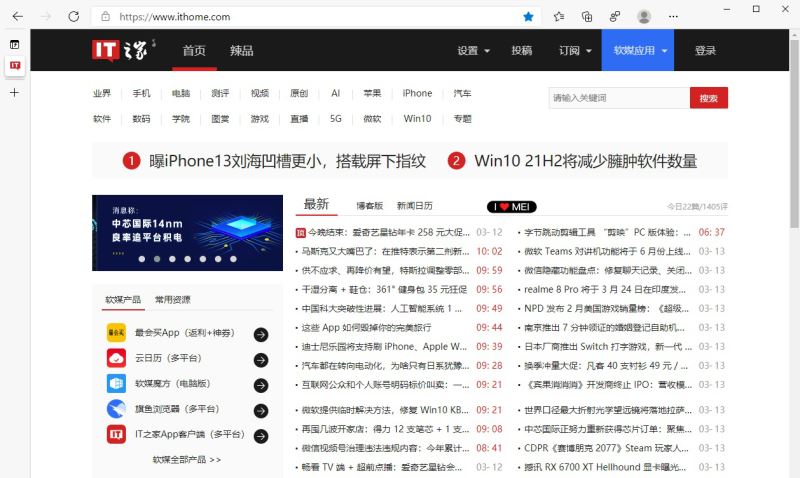
Task: Open arrow next to IT之家App客户端
Action: click(261, 436)
